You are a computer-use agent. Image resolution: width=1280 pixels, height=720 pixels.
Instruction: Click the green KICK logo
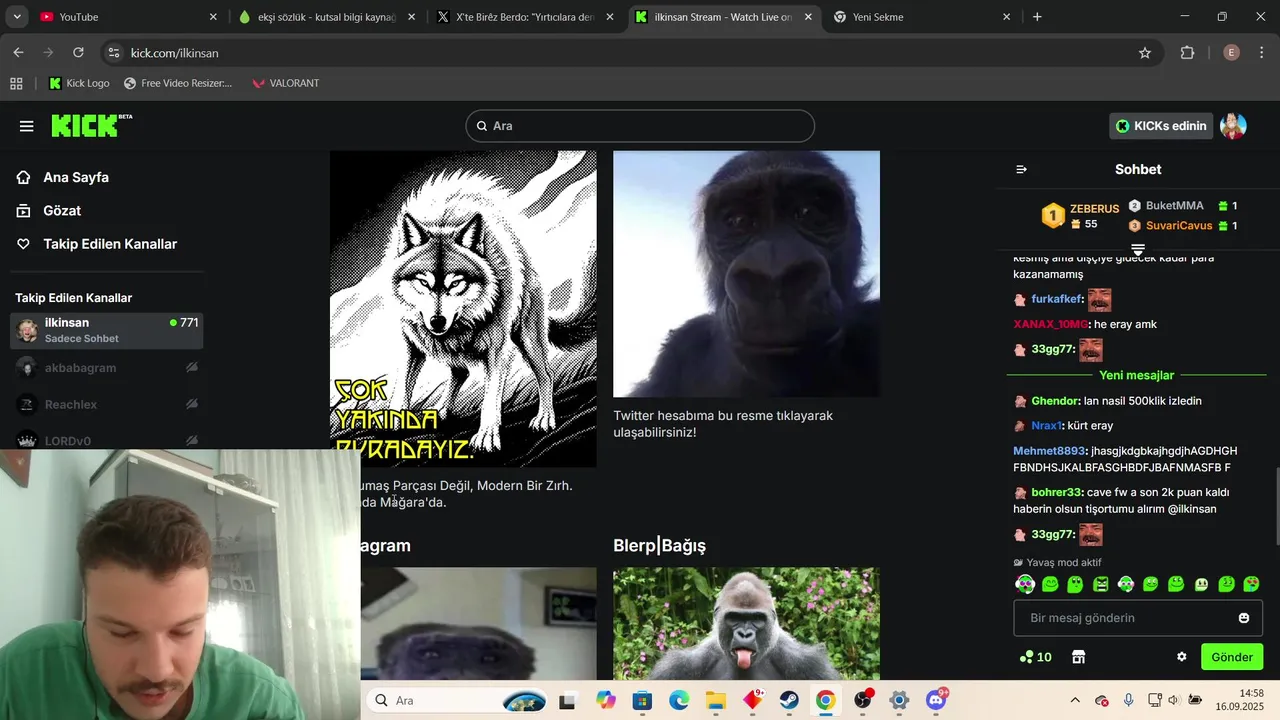(x=91, y=125)
